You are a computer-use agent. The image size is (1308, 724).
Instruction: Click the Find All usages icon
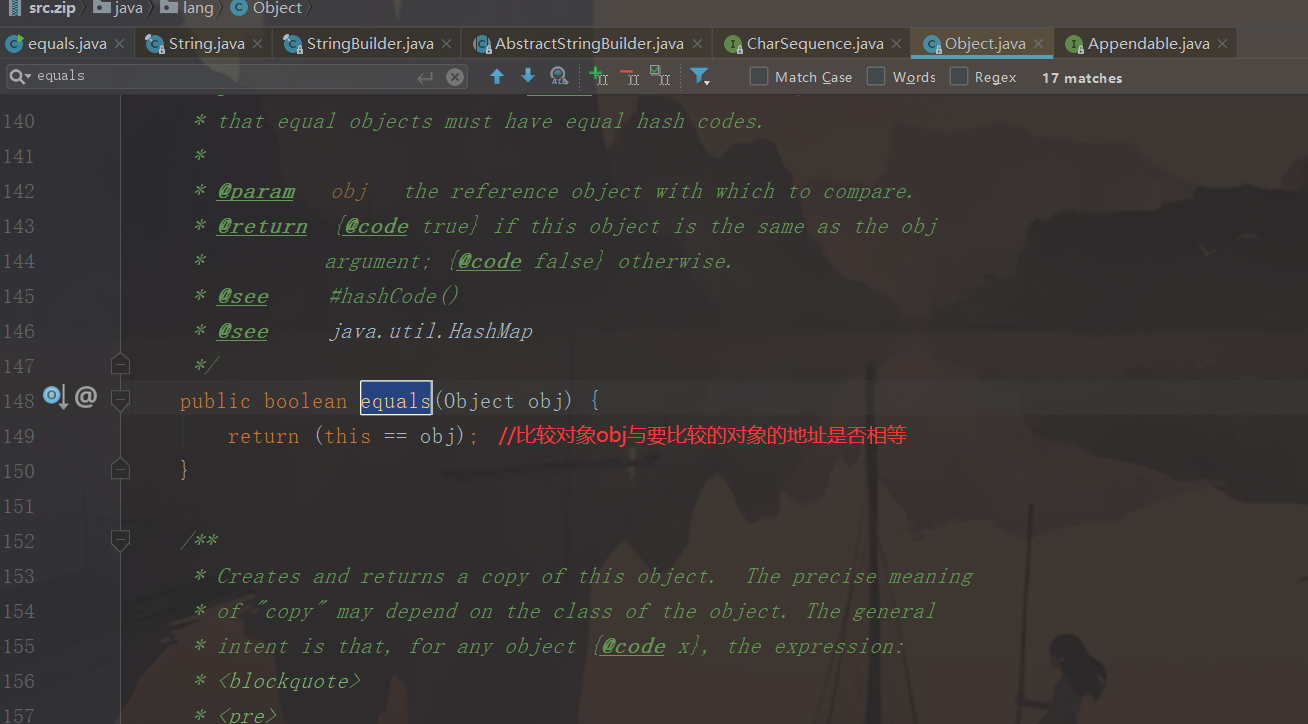(x=559, y=76)
